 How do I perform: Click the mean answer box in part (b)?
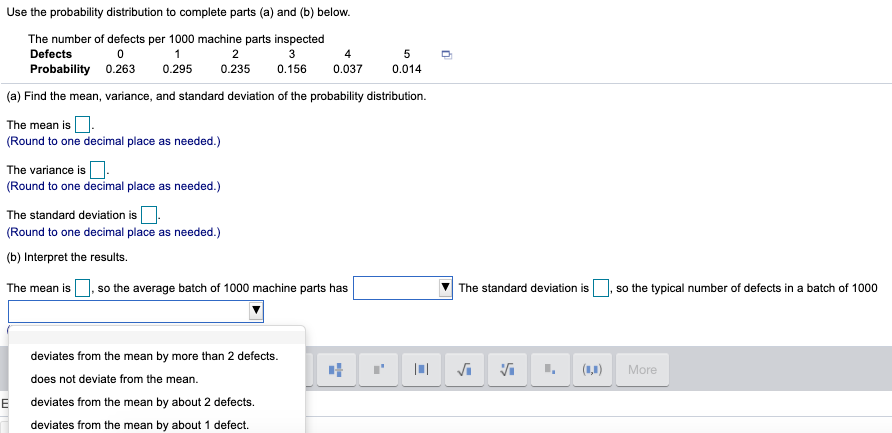(83, 288)
